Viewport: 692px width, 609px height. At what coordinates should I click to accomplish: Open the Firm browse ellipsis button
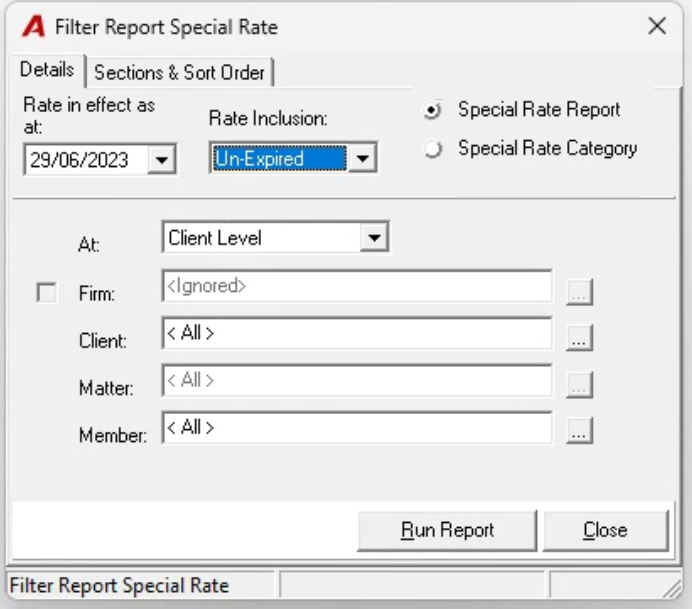click(579, 292)
